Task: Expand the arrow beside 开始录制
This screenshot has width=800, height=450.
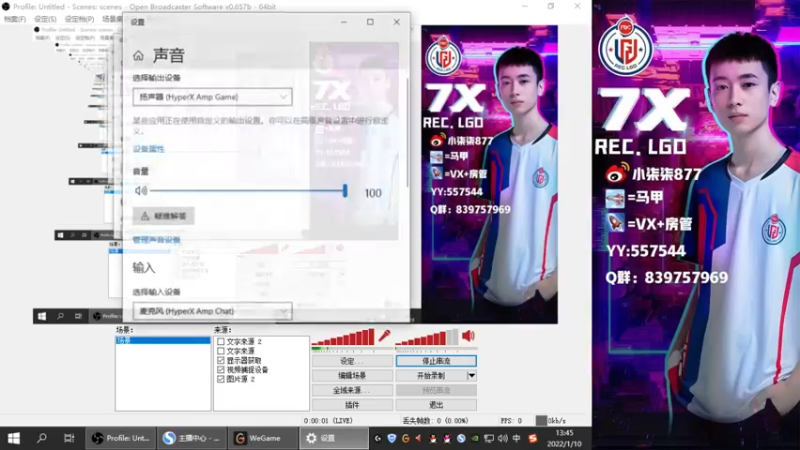Action: click(471, 376)
